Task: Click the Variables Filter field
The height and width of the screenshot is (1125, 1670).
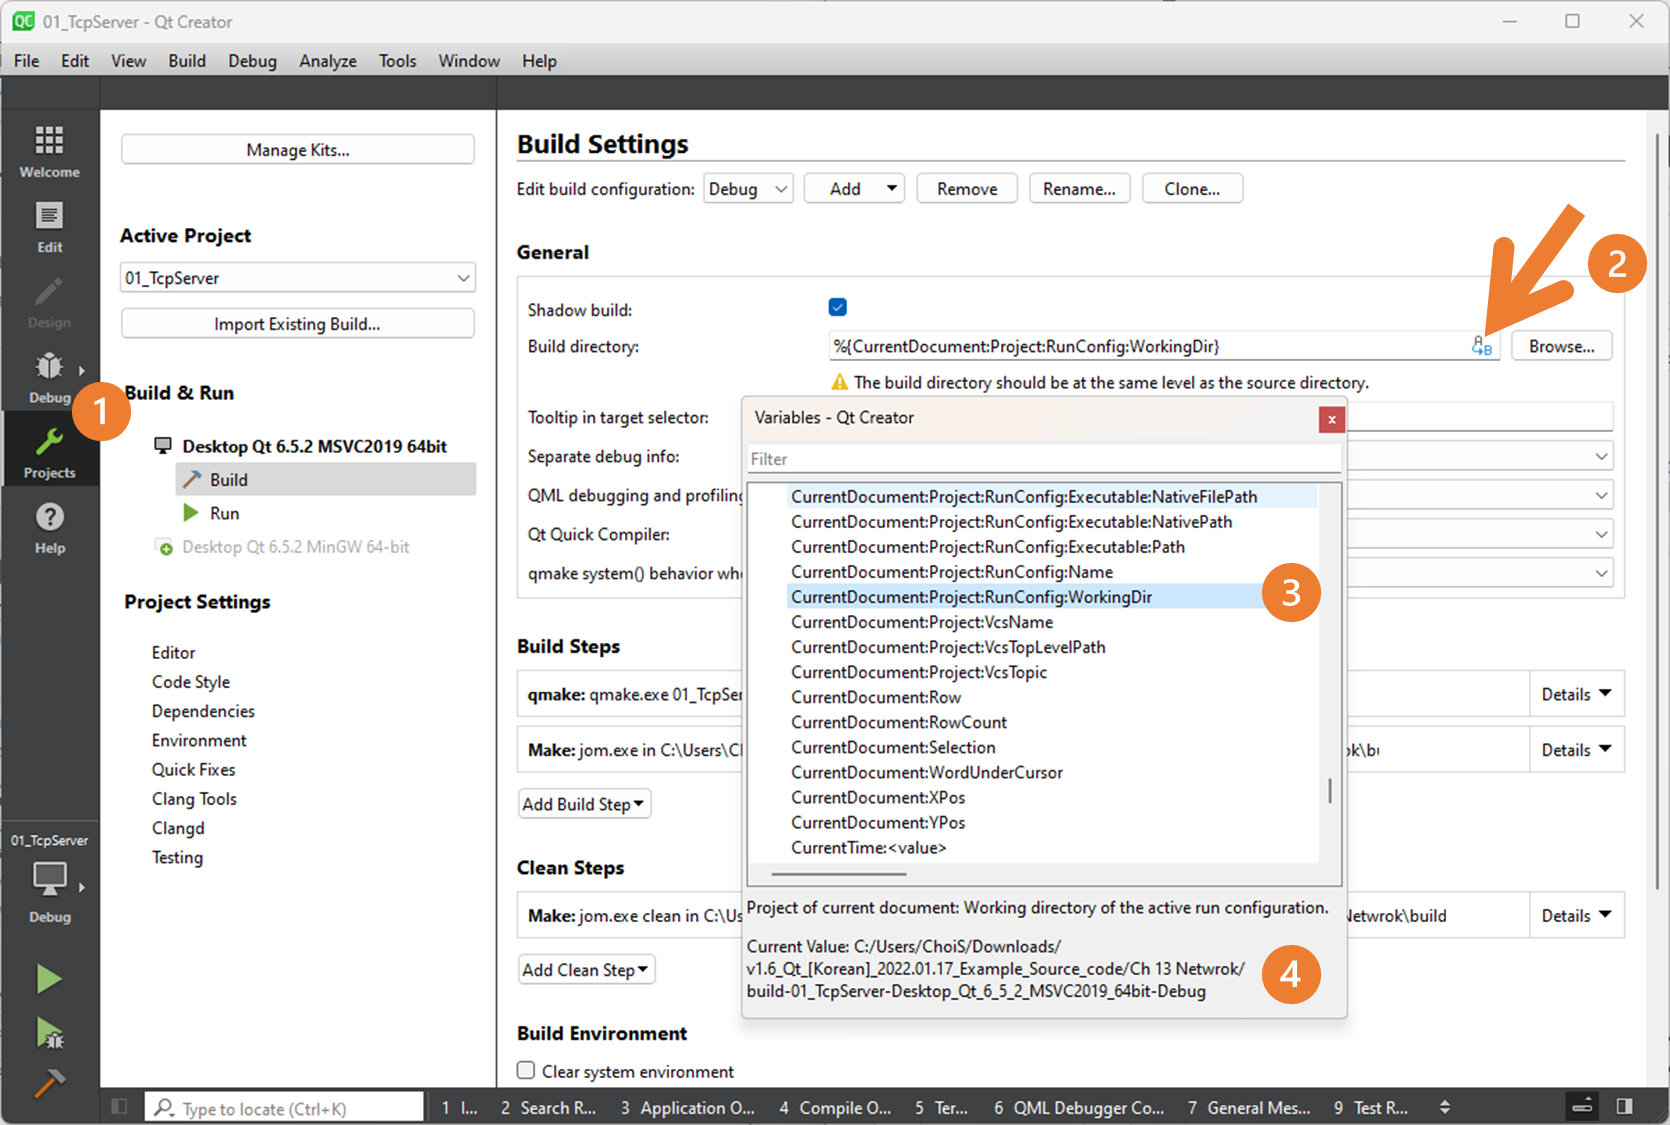Action: tap(1044, 459)
